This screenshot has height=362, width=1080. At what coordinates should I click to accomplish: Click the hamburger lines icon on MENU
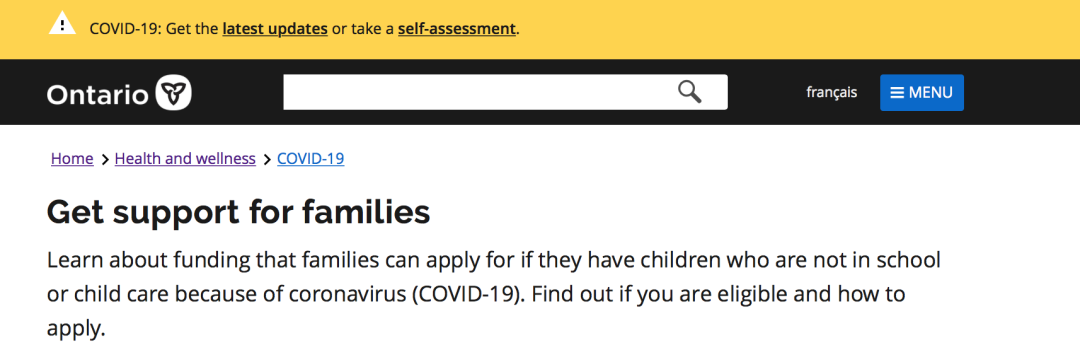897,93
